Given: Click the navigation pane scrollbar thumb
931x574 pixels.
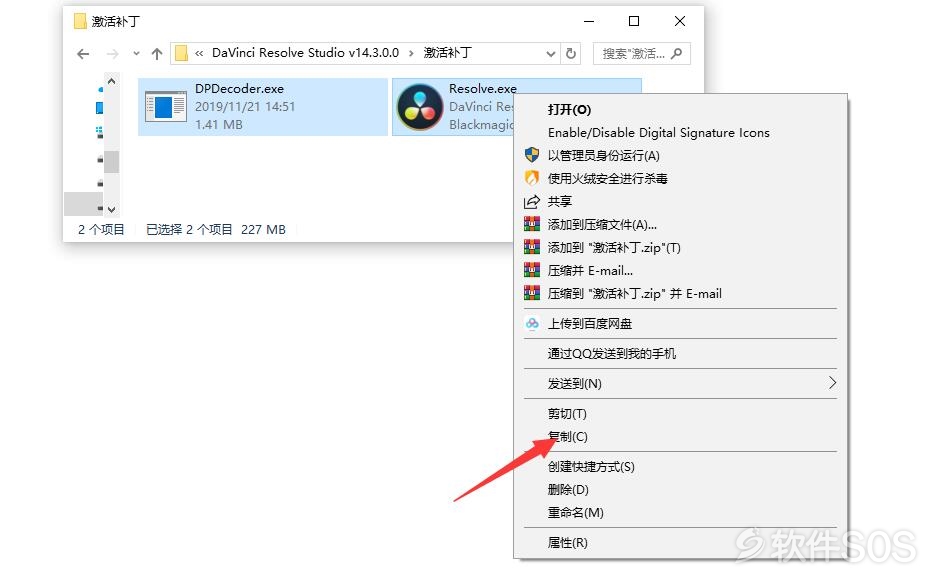Looking at the screenshot, I should [x=111, y=162].
